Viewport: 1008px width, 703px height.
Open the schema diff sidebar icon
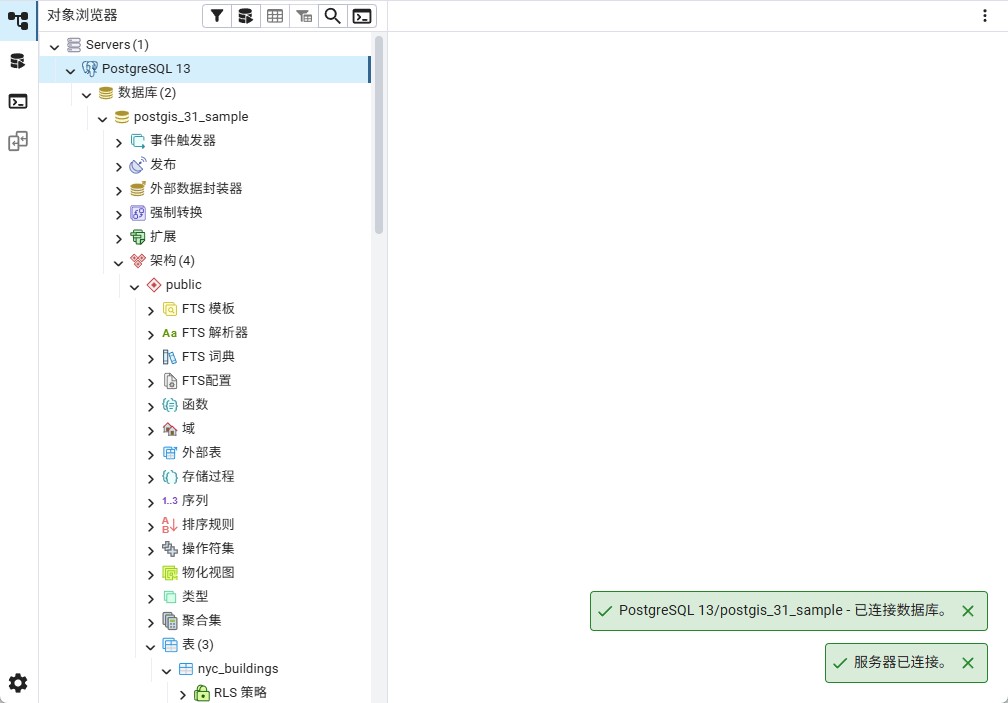[x=18, y=141]
